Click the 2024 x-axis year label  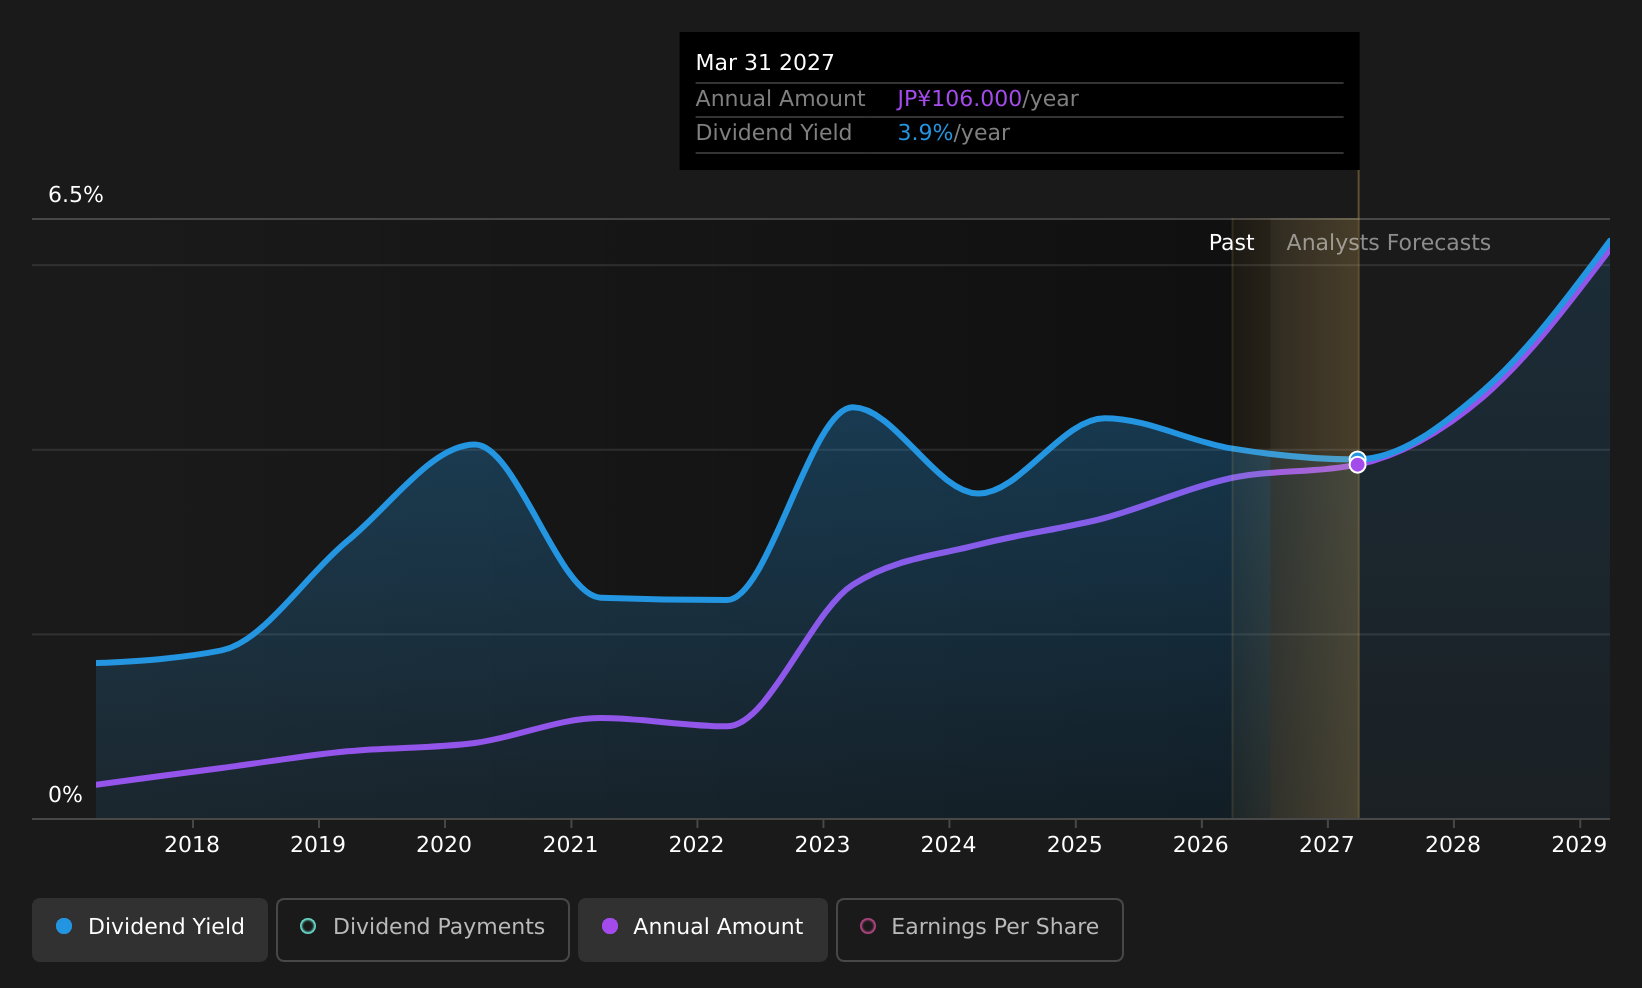948,845
